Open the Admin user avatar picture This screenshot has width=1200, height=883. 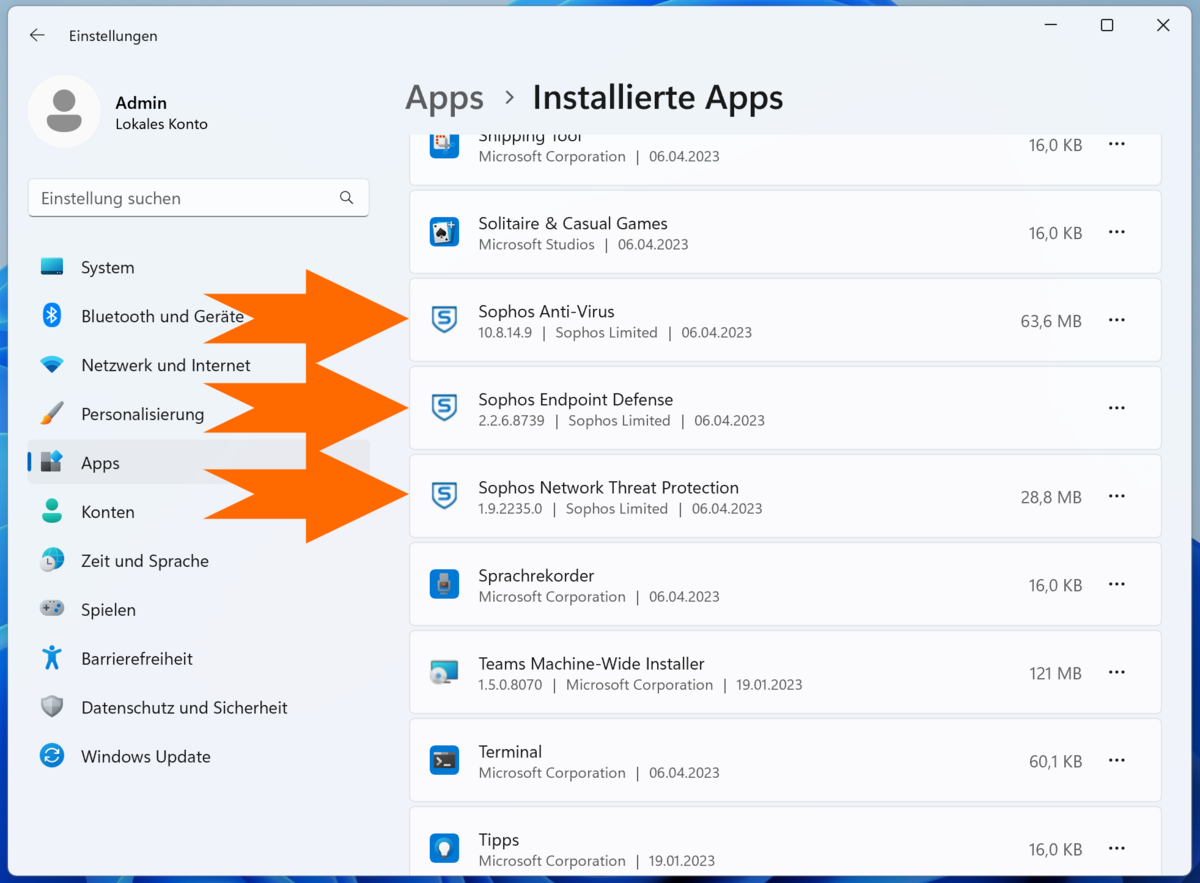click(64, 111)
